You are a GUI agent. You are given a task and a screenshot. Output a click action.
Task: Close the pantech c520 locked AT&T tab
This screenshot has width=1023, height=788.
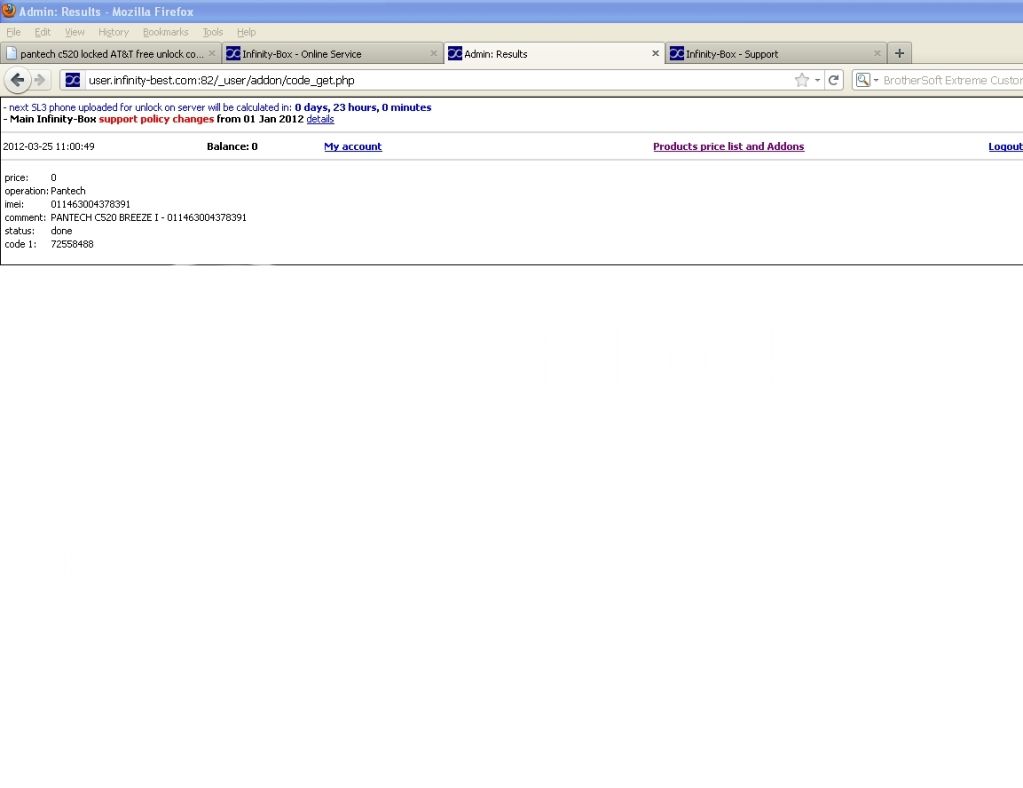pos(211,54)
